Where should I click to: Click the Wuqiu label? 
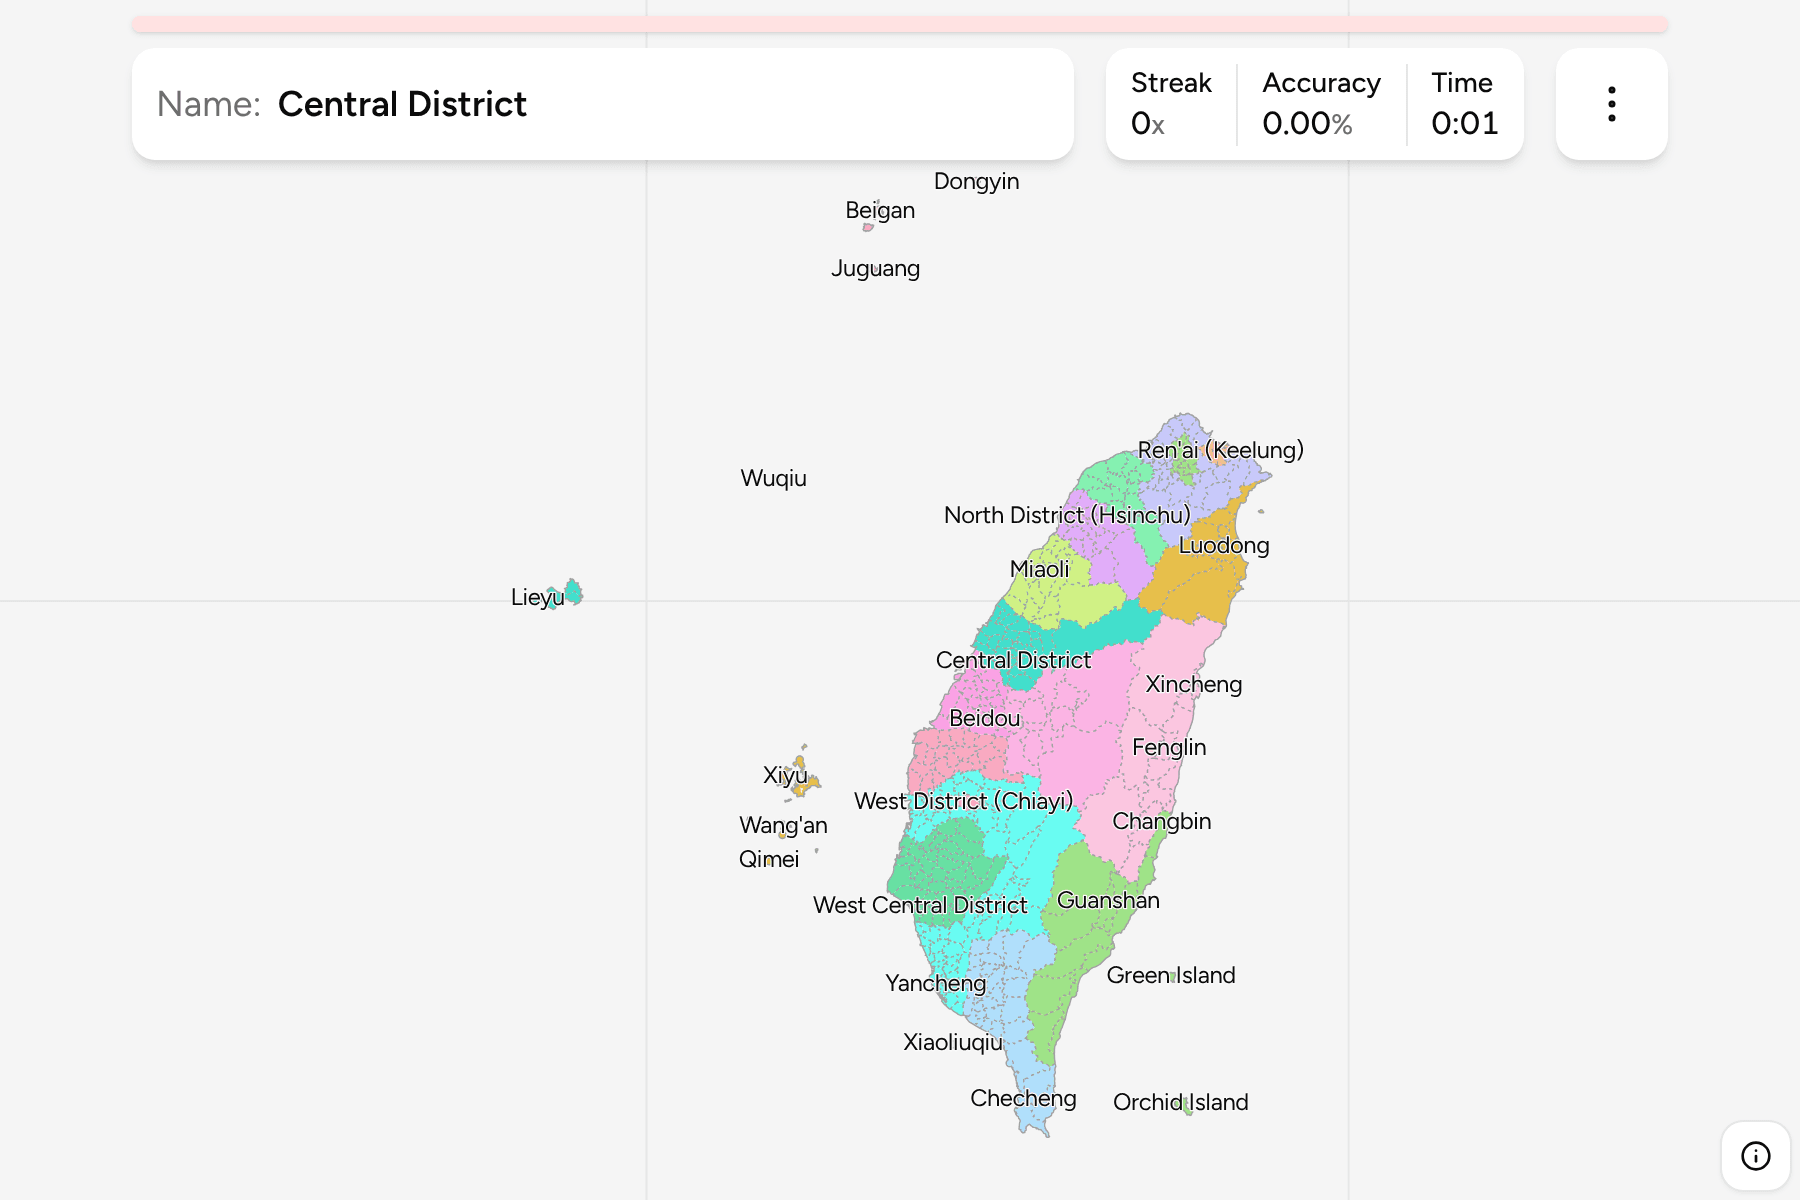[x=773, y=479]
